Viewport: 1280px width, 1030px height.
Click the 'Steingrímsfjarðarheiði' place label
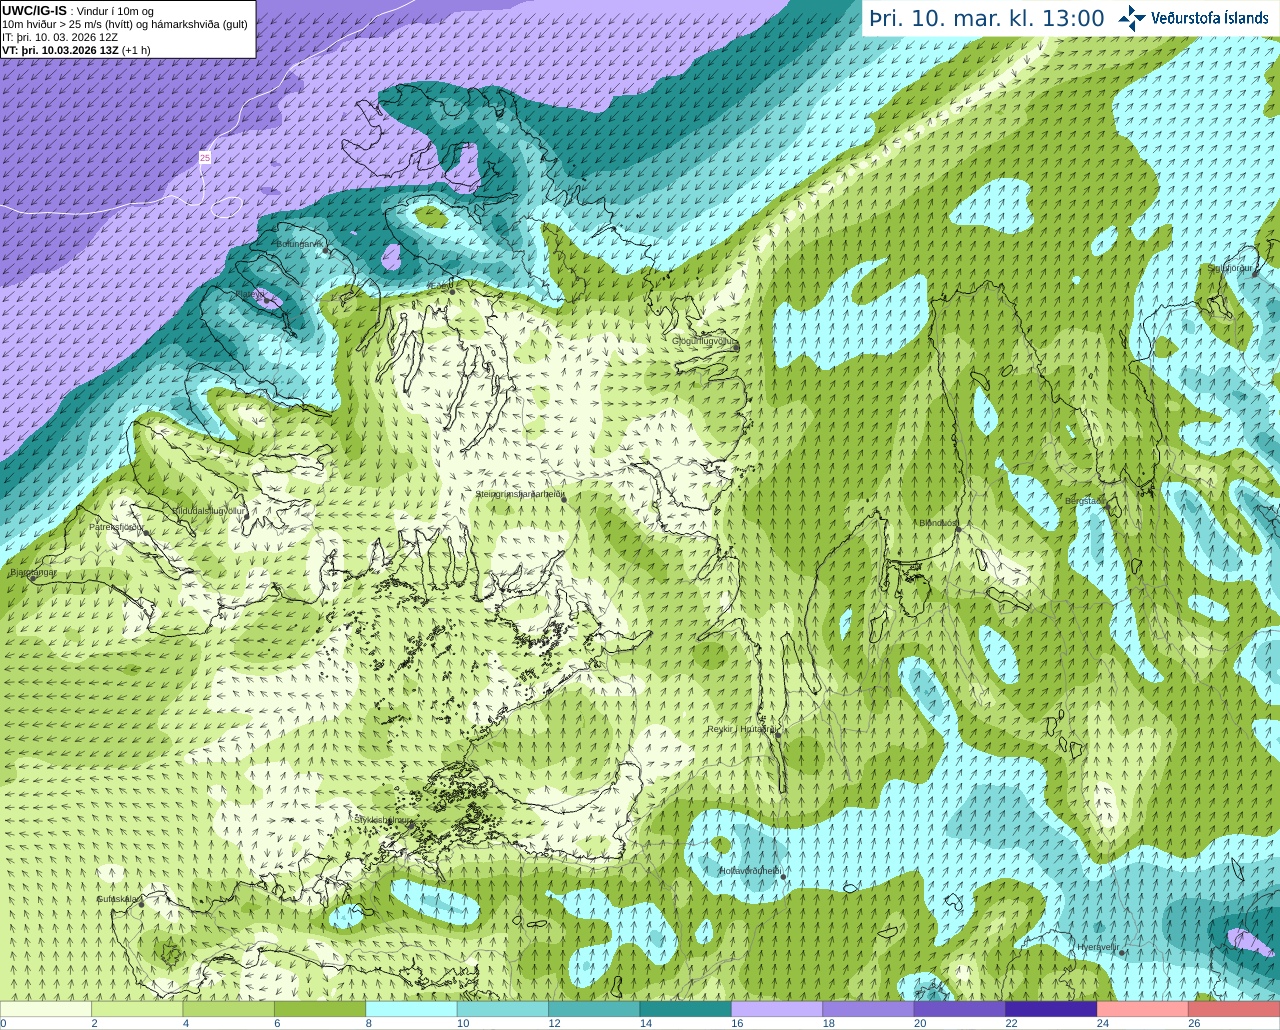coord(520,494)
